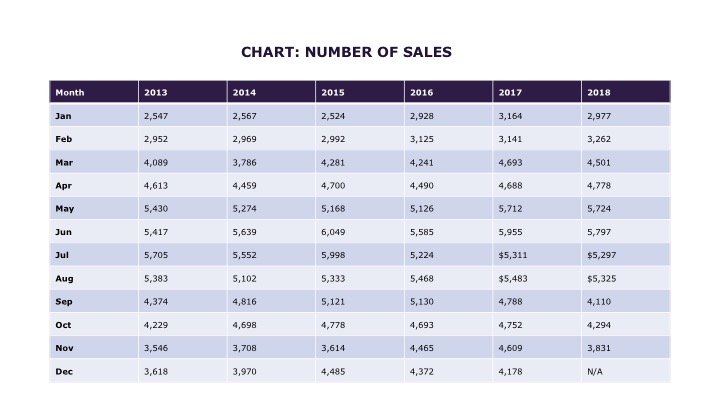Select the 4,465 cell for Nov 2016

click(x=421, y=348)
